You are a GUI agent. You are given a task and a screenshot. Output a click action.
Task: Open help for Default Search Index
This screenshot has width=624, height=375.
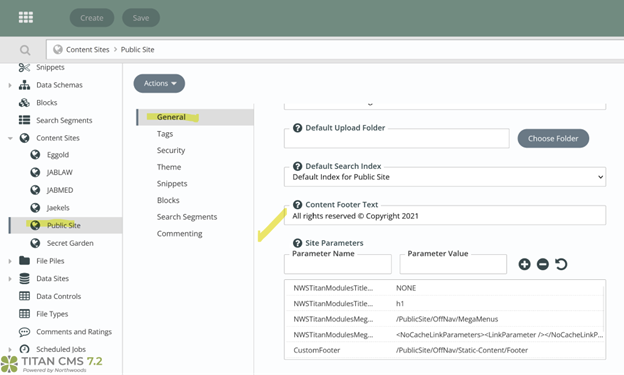pyautogui.click(x=297, y=166)
